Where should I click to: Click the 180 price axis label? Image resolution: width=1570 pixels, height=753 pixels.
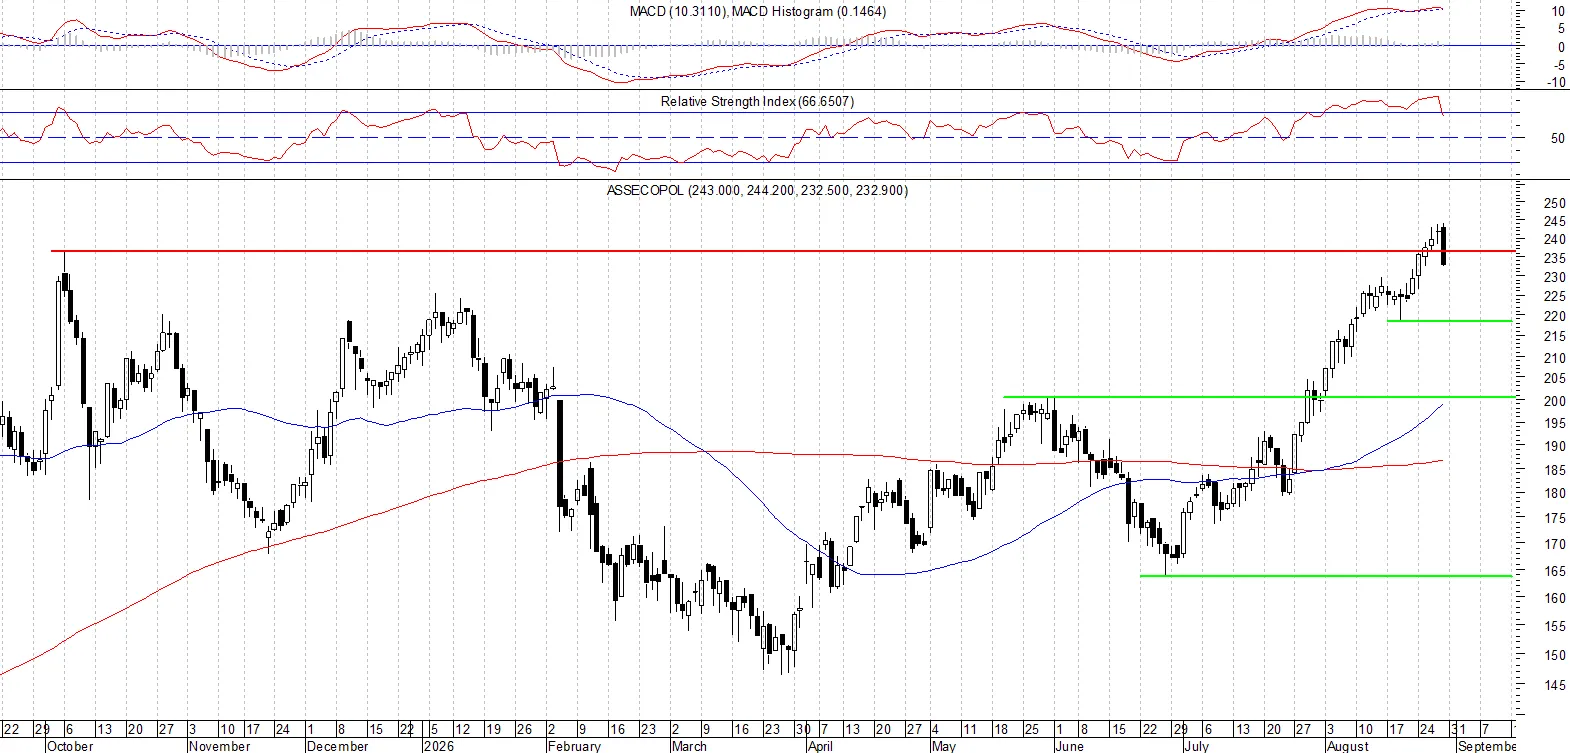coord(1555,493)
